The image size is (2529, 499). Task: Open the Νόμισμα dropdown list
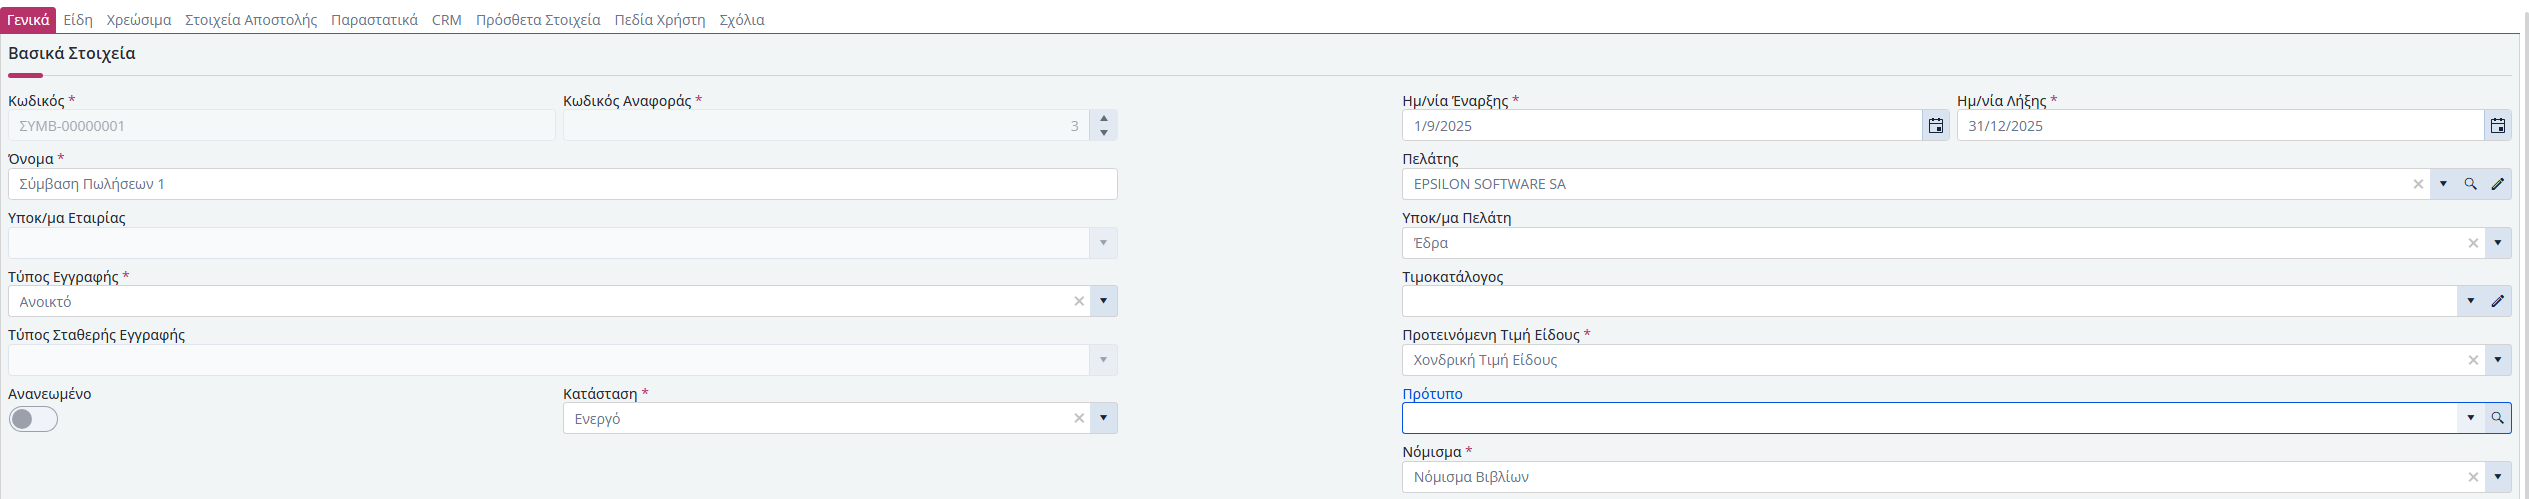2497,477
